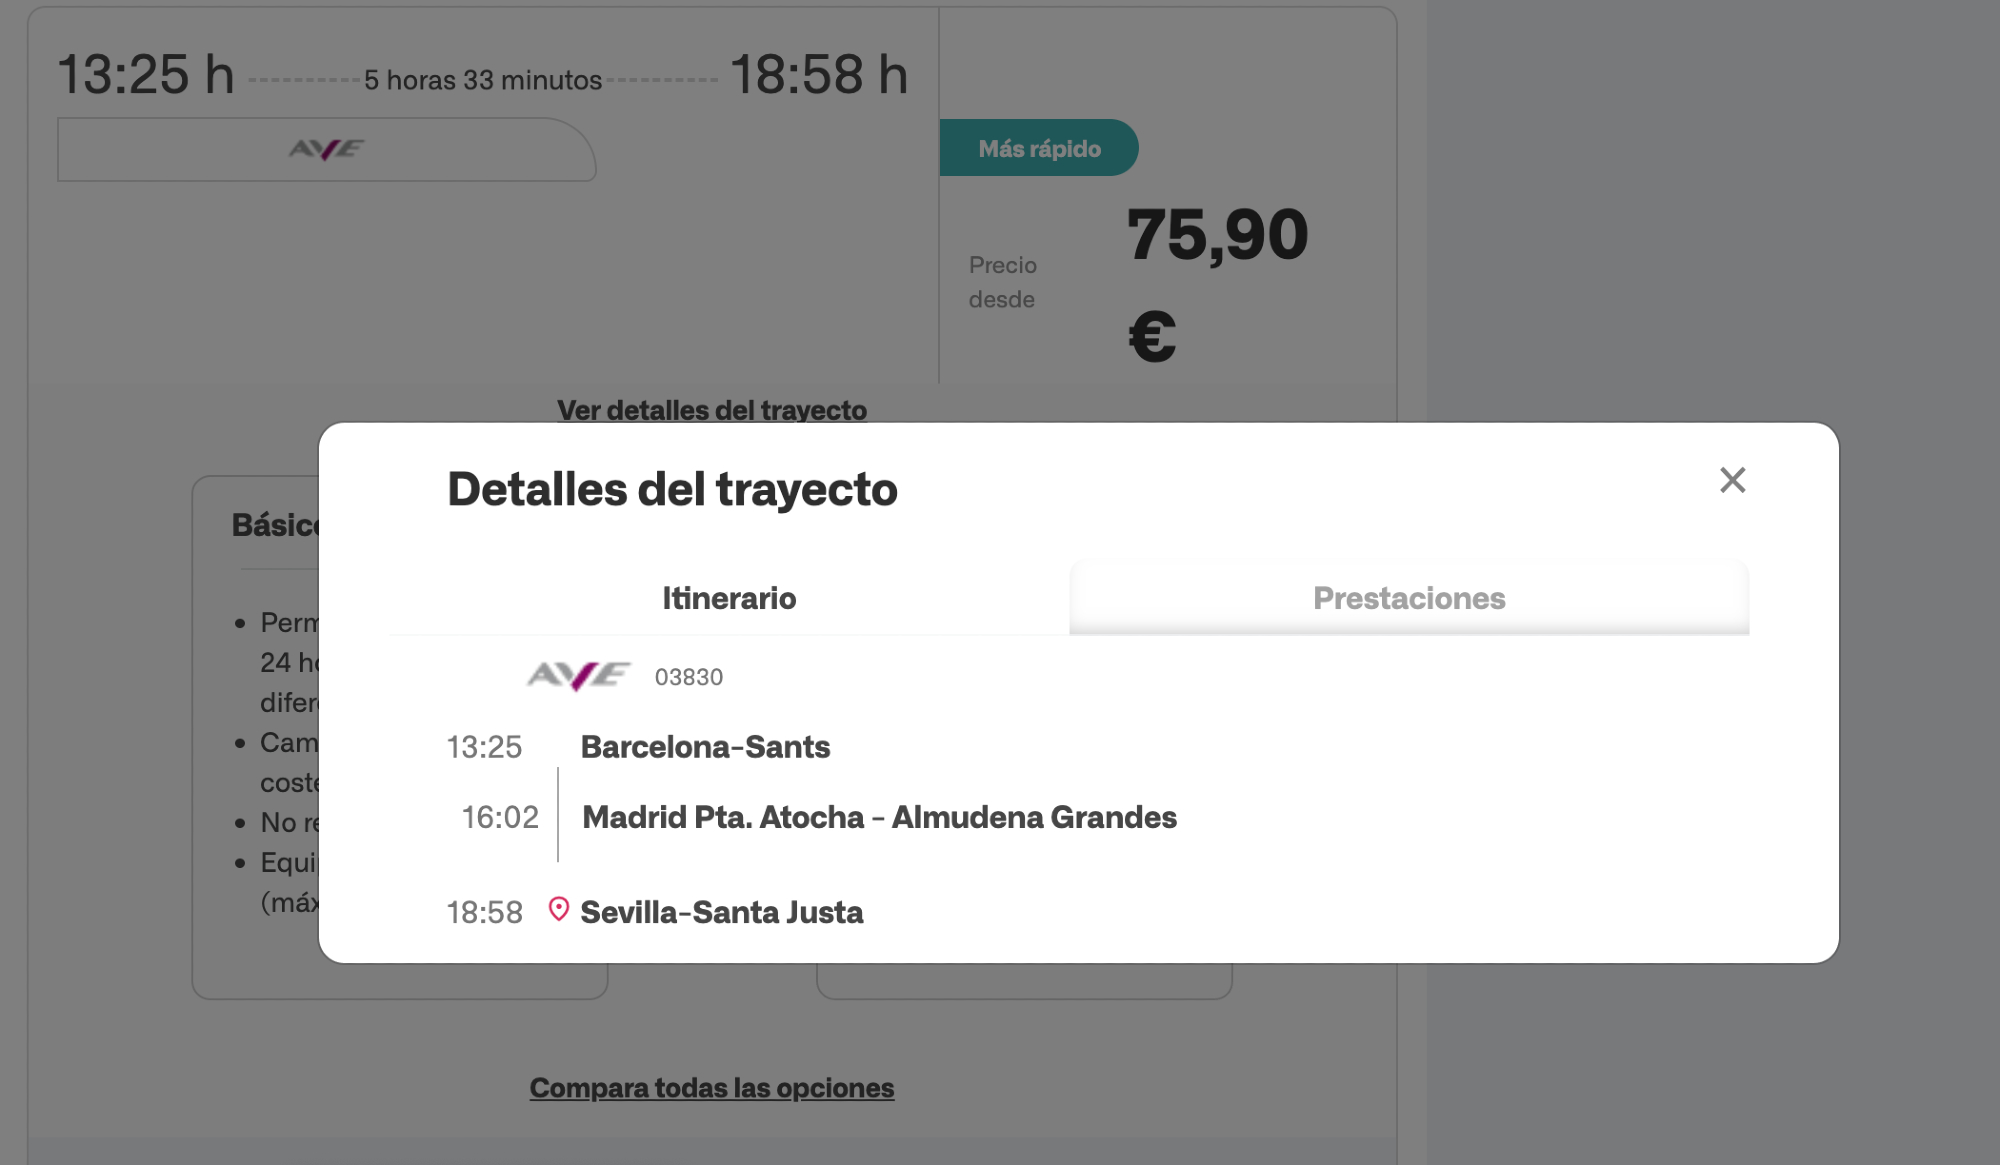Image resolution: width=2000 pixels, height=1165 pixels.
Task: Click the Detalles del trayecto heading
Action: (x=672, y=489)
